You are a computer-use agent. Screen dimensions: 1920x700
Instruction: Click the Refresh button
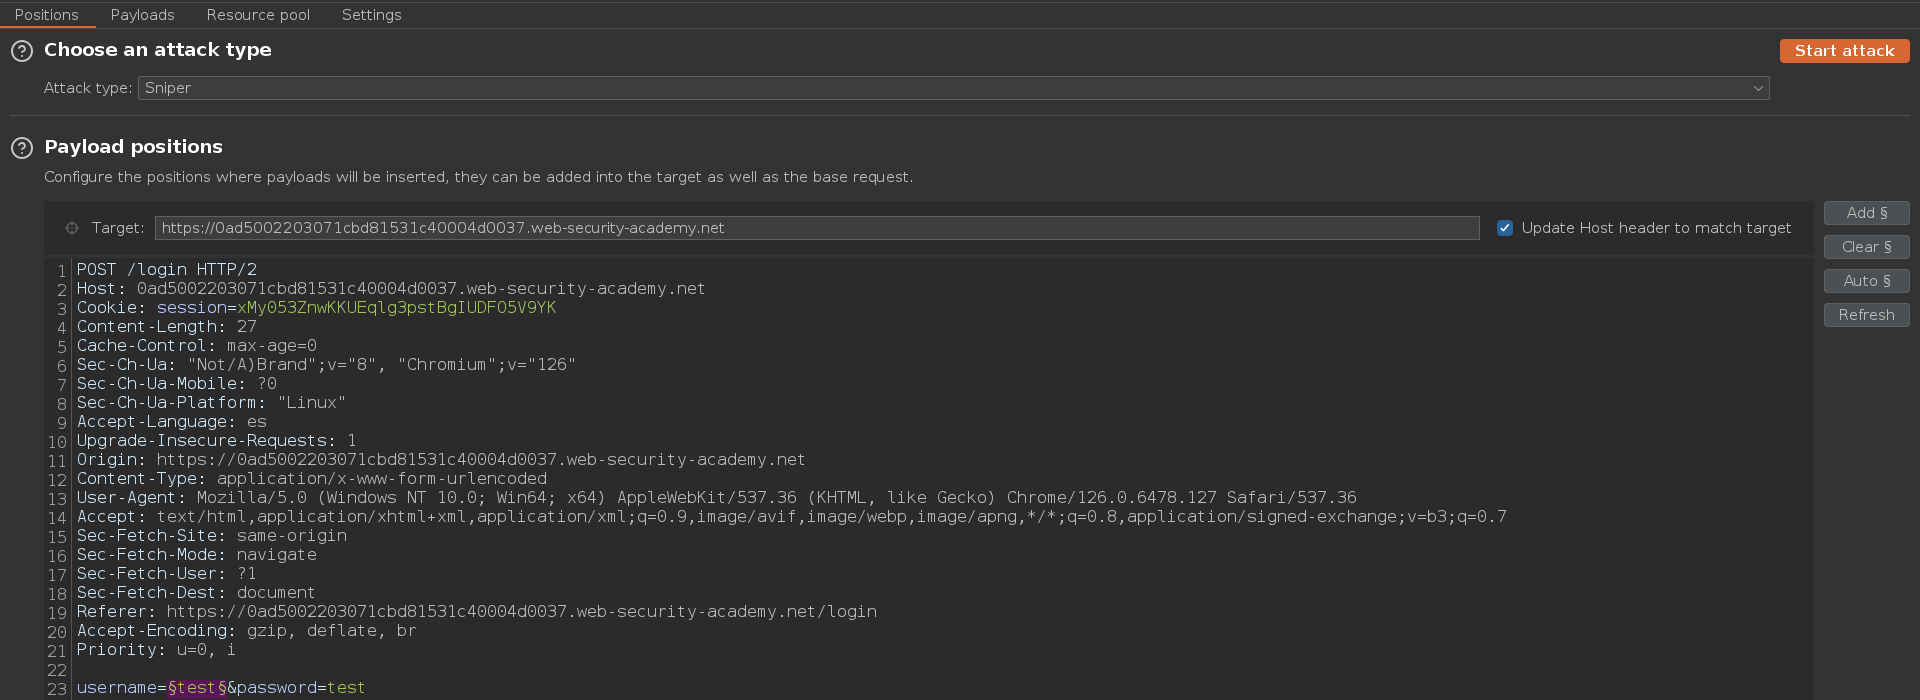pyautogui.click(x=1866, y=315)
